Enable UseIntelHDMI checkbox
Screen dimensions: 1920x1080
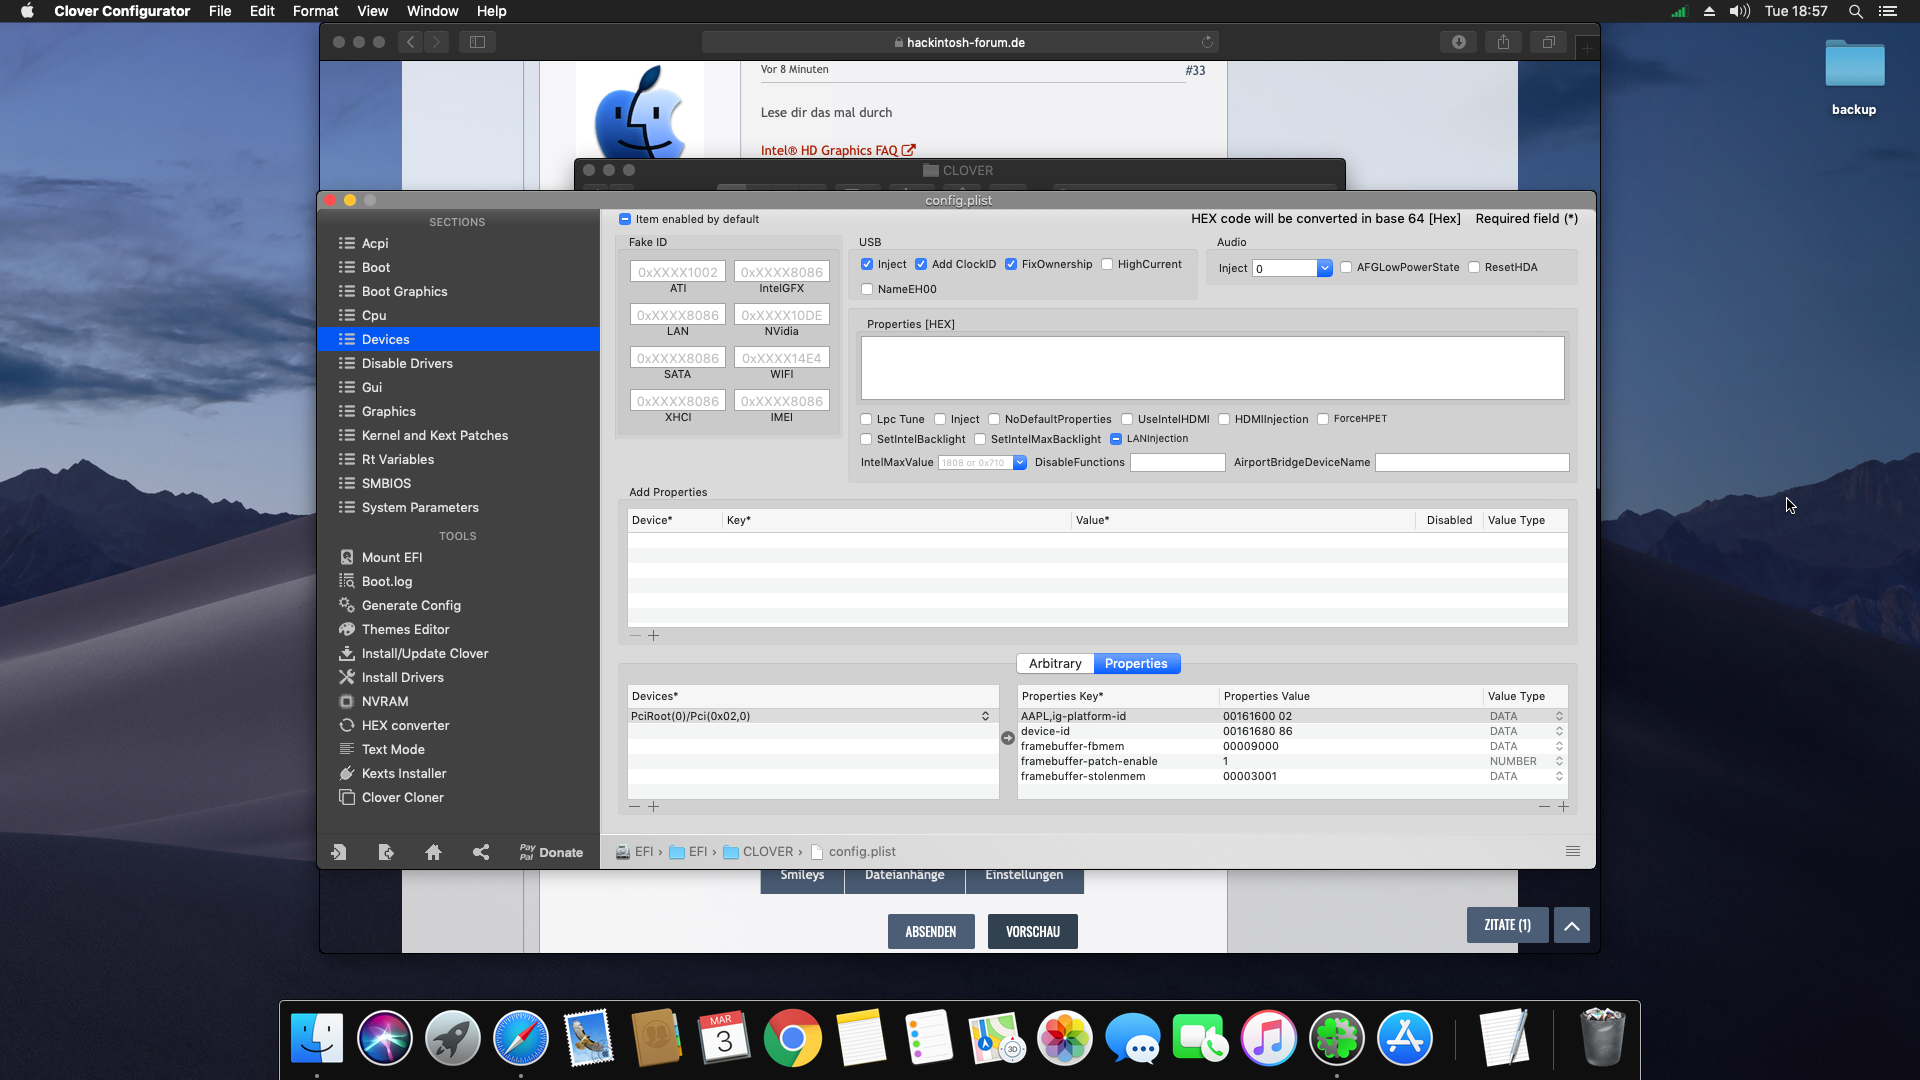point(1127,420)
